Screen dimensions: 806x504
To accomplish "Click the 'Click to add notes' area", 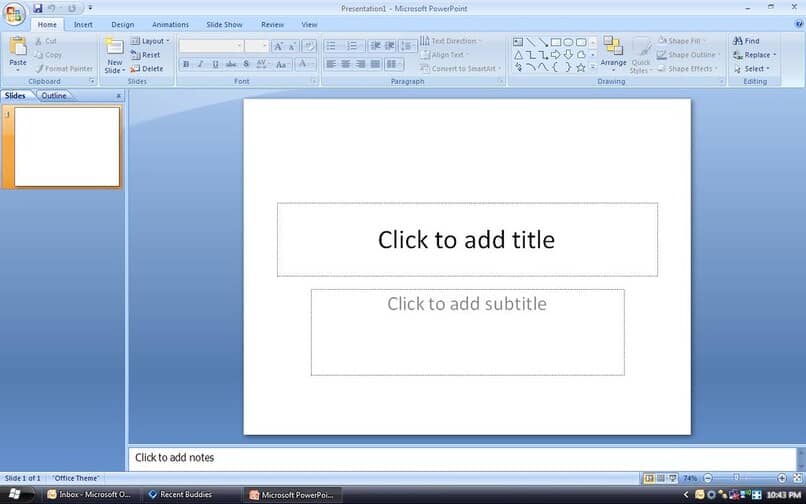I will pos(462,458).
